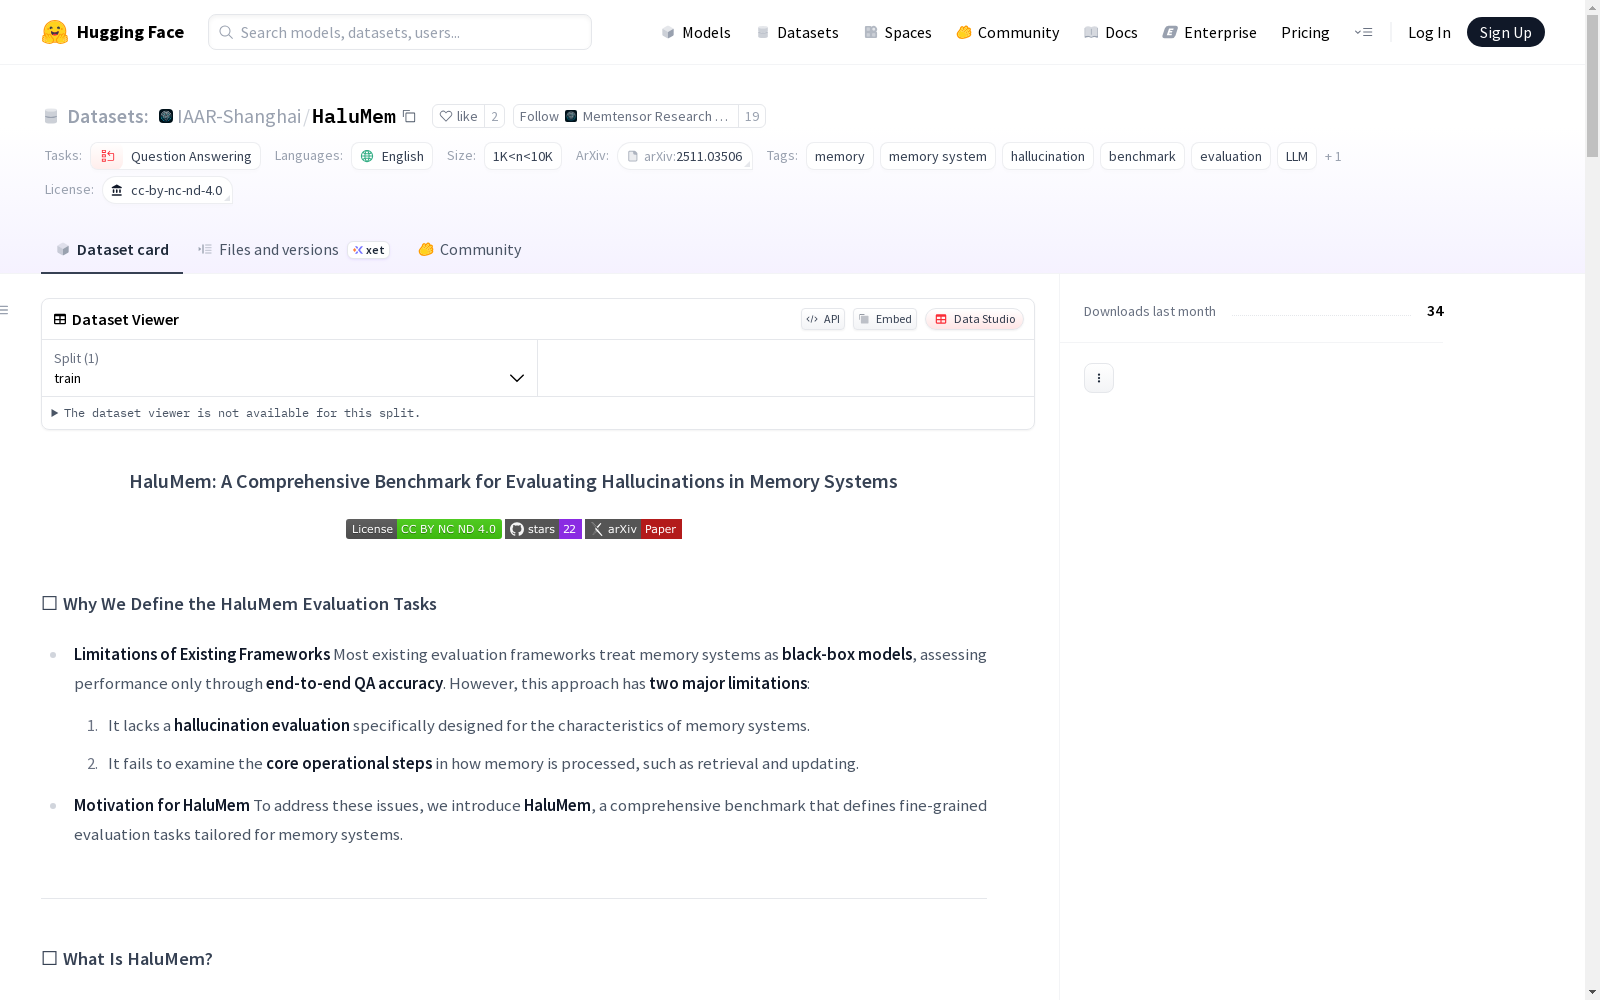Screen dimensions: 1600x1000
Task: Open the IAAR-Shanghai organization link
Action: [x=239, y=116]
